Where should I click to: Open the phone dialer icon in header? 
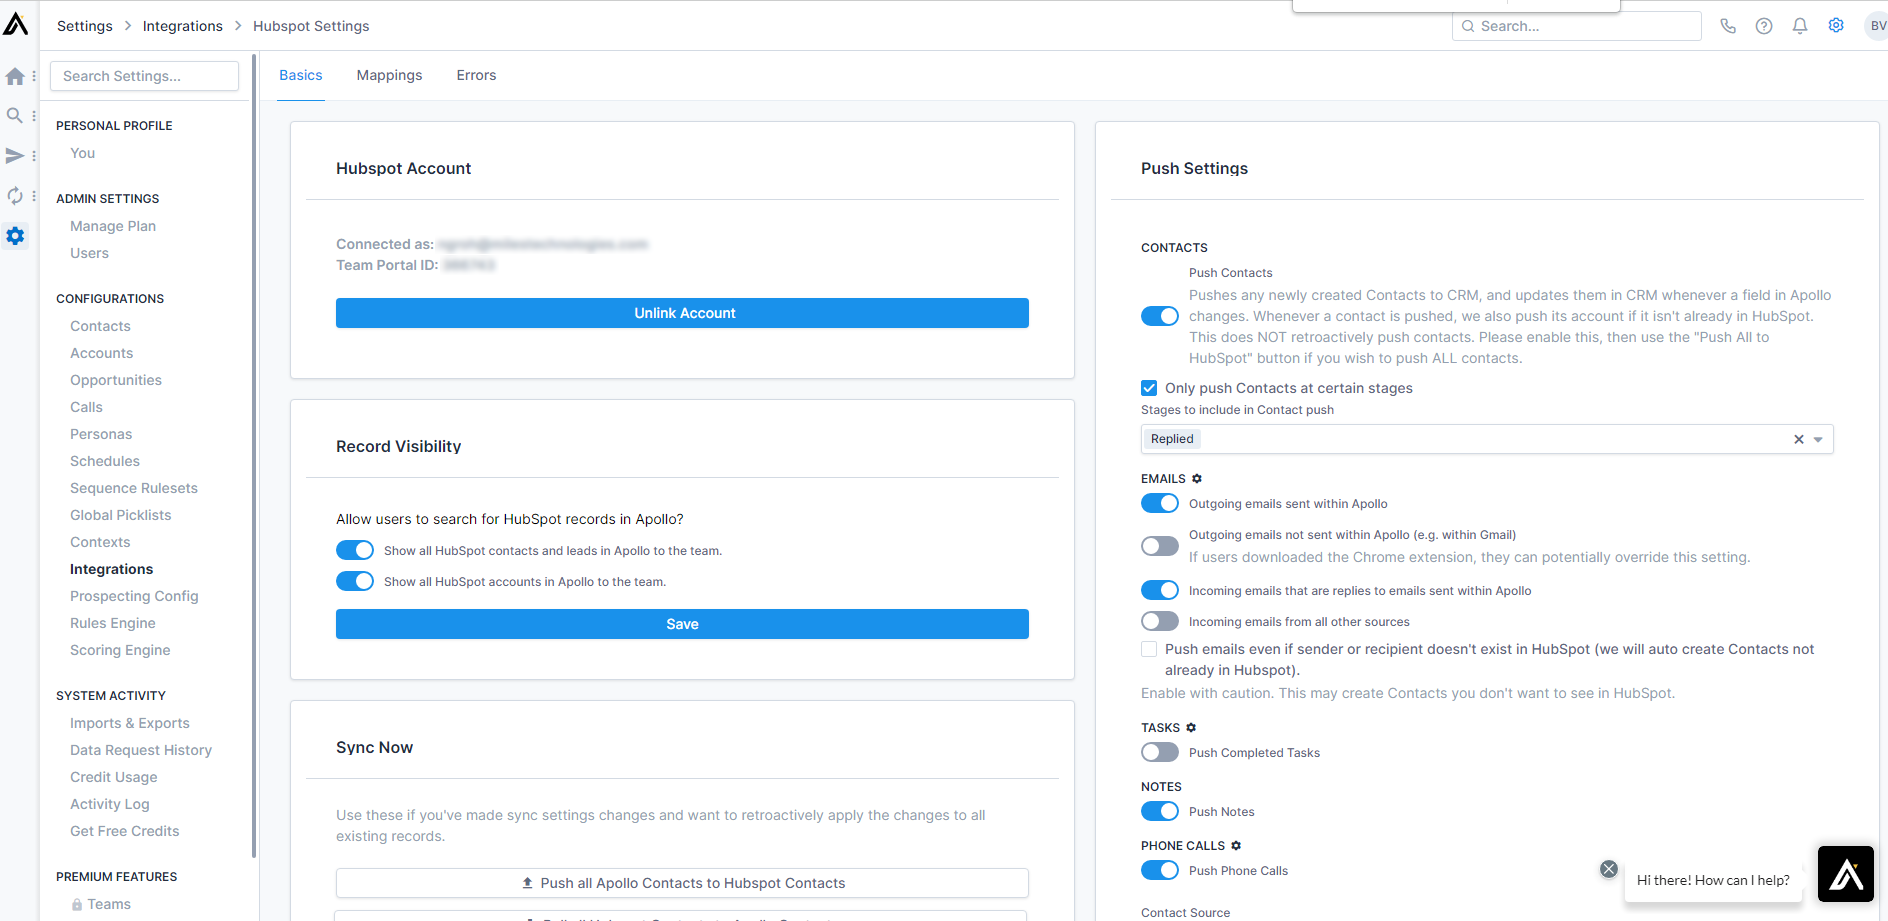(1728, 26)
